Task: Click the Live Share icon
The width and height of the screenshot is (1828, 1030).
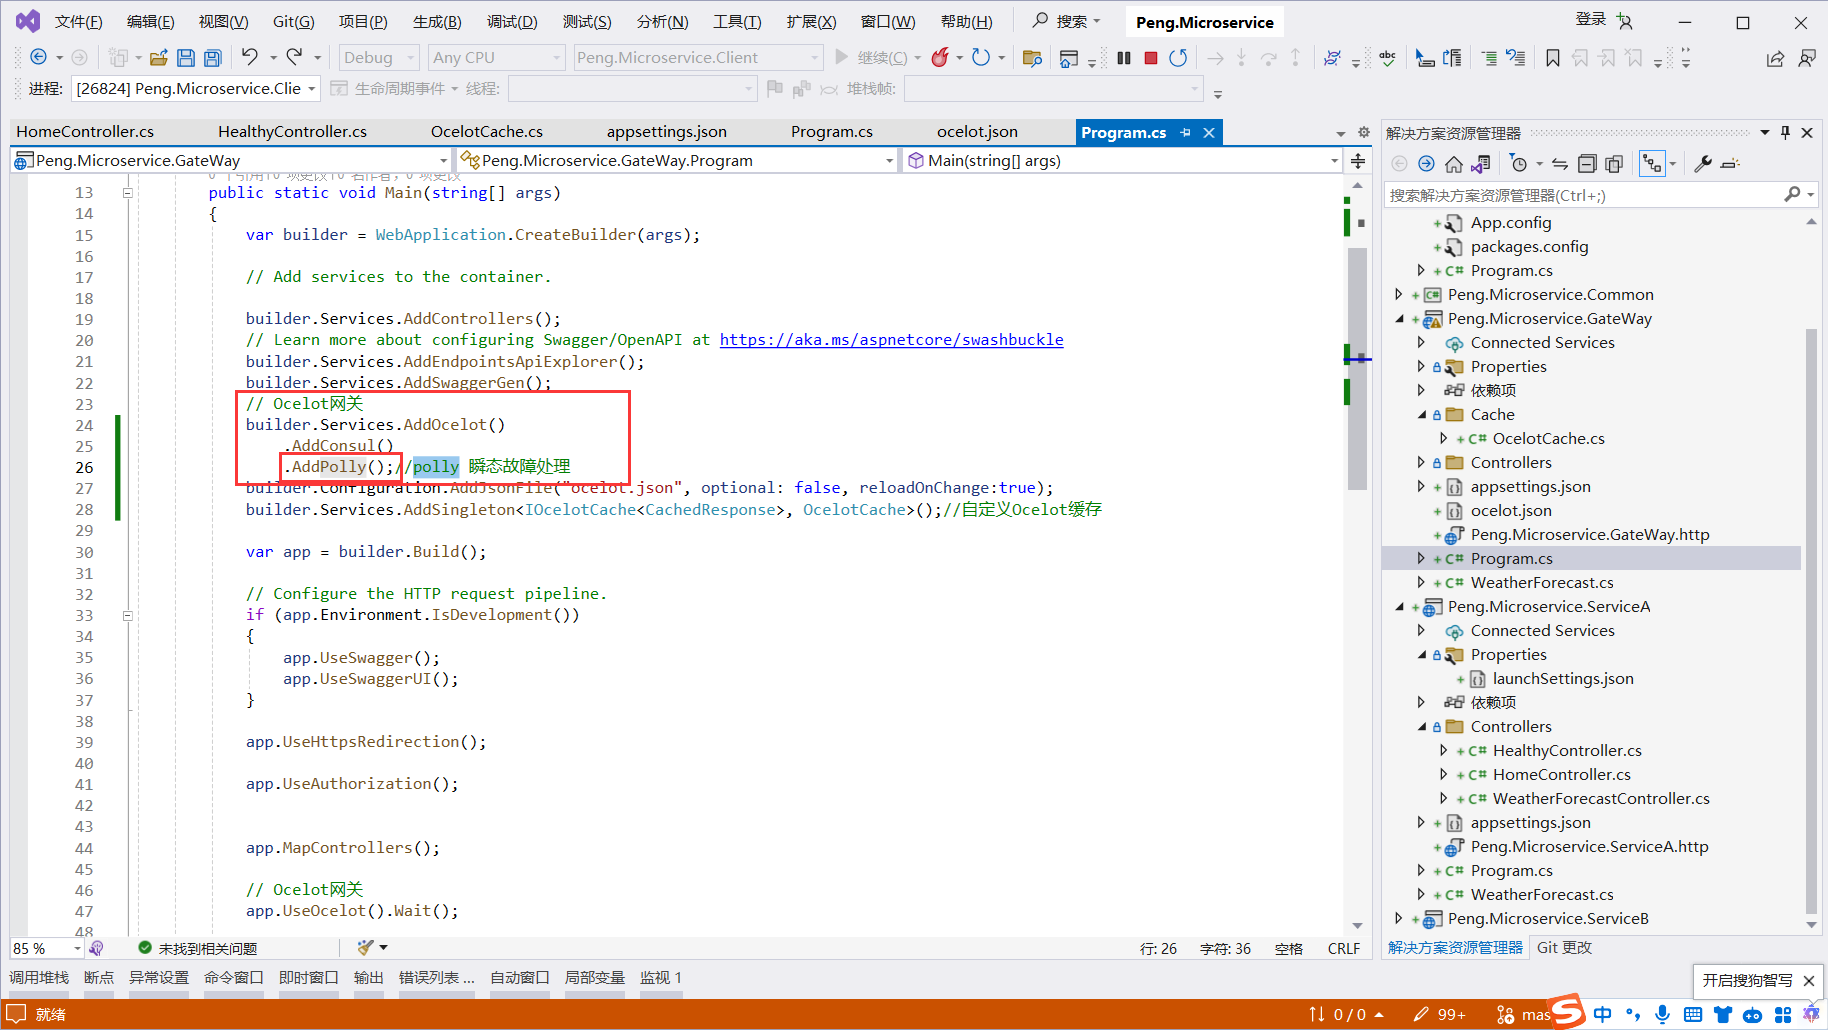Action: [x=1775, y=58]
